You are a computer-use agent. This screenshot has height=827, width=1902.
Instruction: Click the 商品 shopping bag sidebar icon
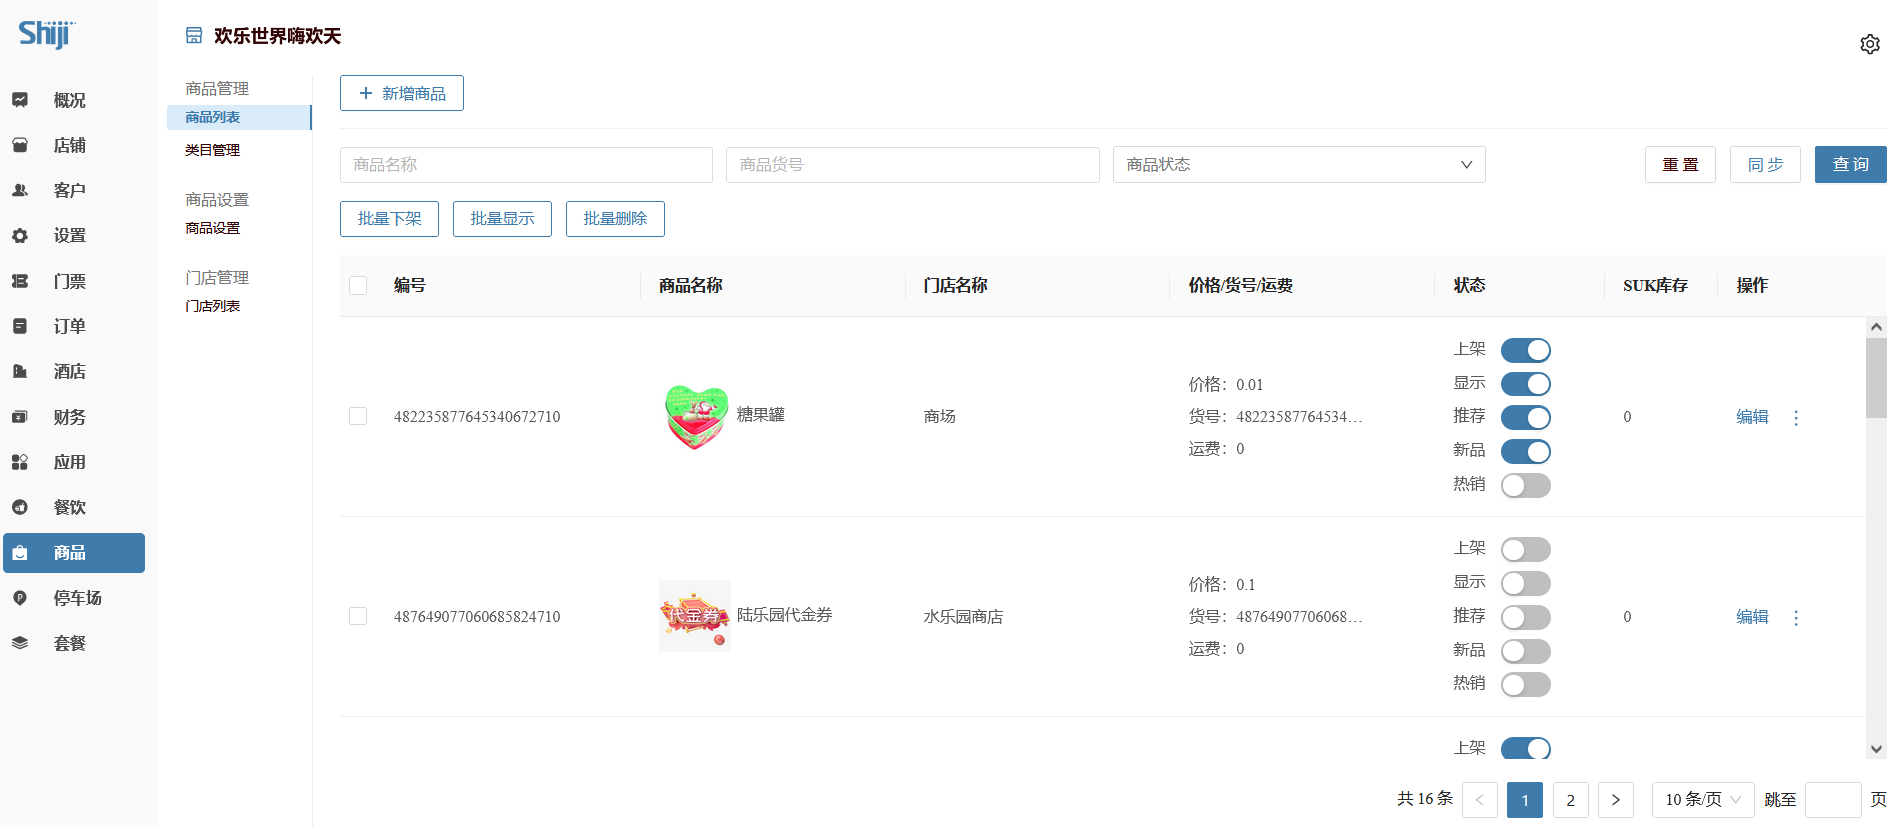(20, 553)
